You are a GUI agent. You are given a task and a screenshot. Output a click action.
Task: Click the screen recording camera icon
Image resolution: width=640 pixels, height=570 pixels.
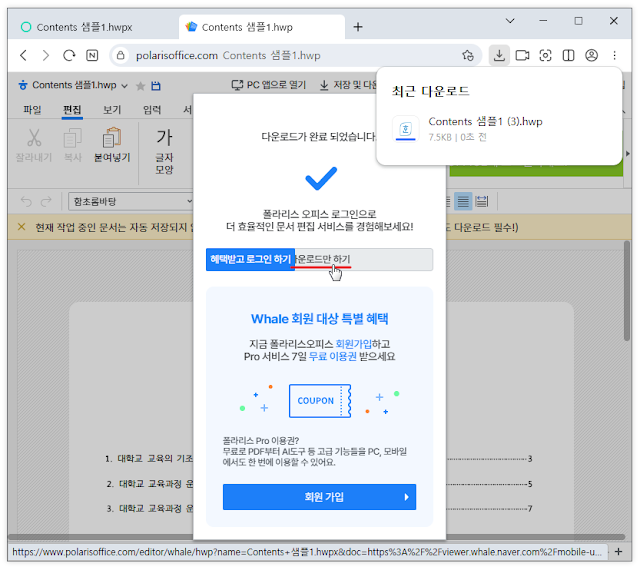[522, 55]
